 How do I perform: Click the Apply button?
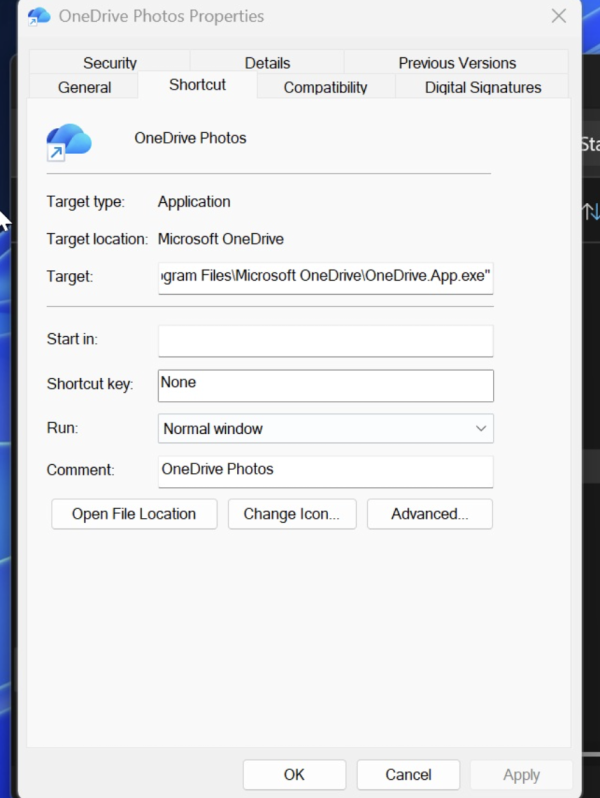pyautogui.click(x=521, y=775)
